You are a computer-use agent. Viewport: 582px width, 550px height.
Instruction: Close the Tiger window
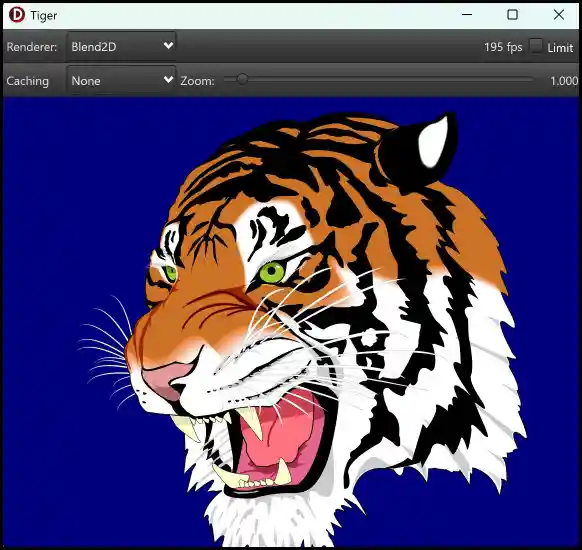tap(559, 15)
